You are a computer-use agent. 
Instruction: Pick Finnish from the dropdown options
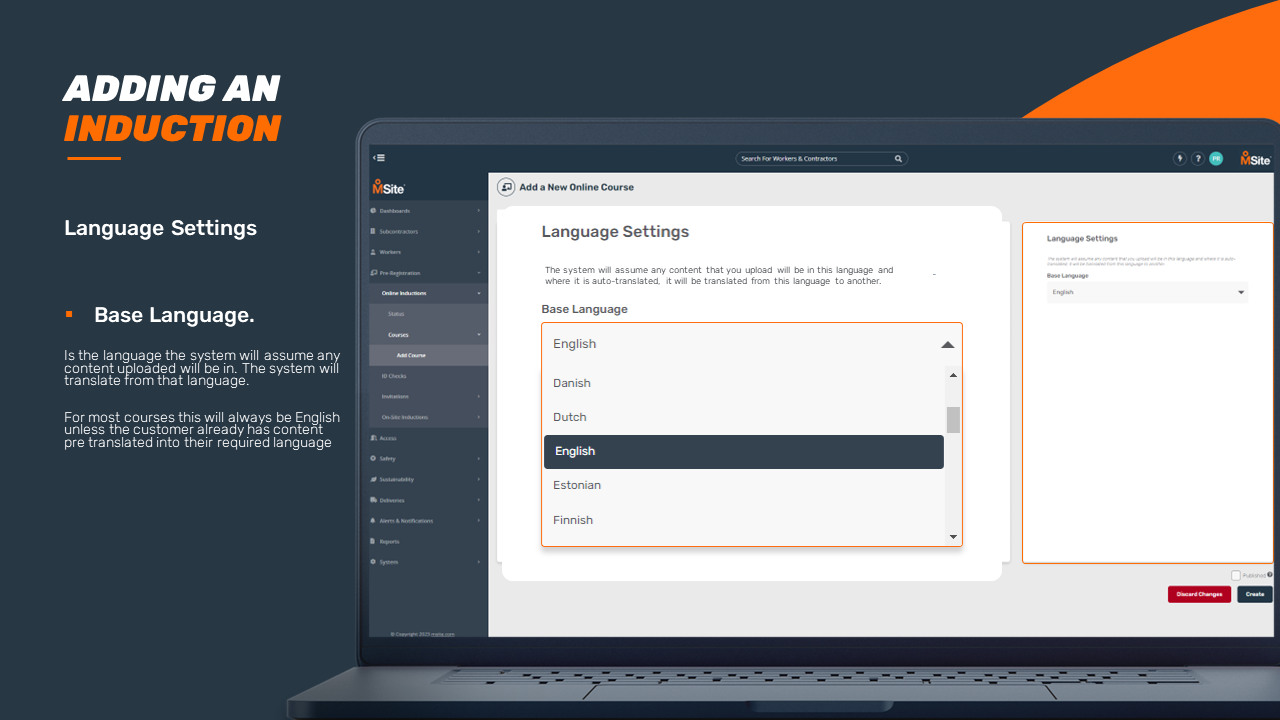(x=573, y=520)
